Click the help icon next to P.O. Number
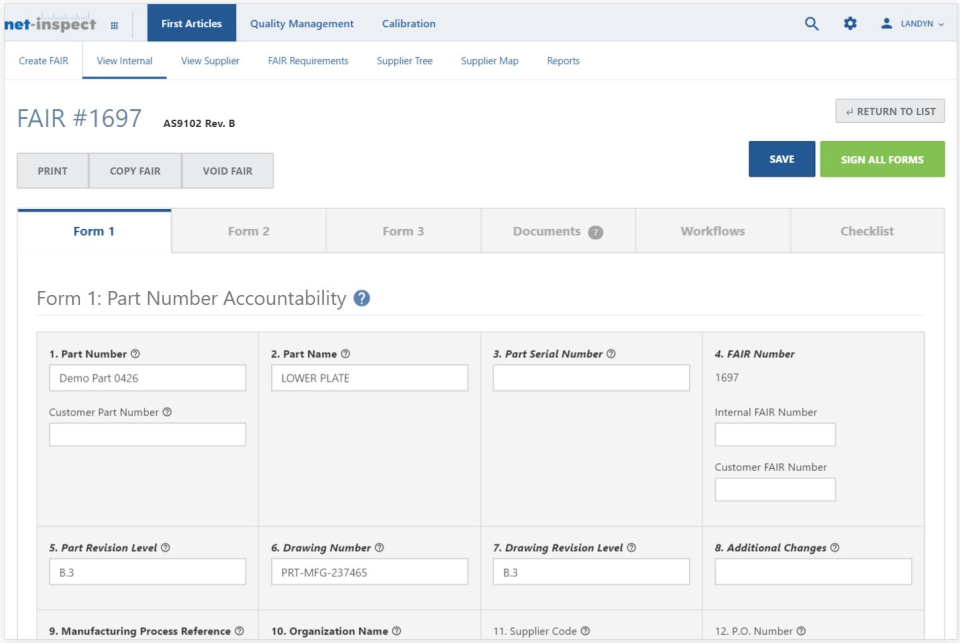Image resolution: width=960 pixels, height=643 pixels. point(799,630)
